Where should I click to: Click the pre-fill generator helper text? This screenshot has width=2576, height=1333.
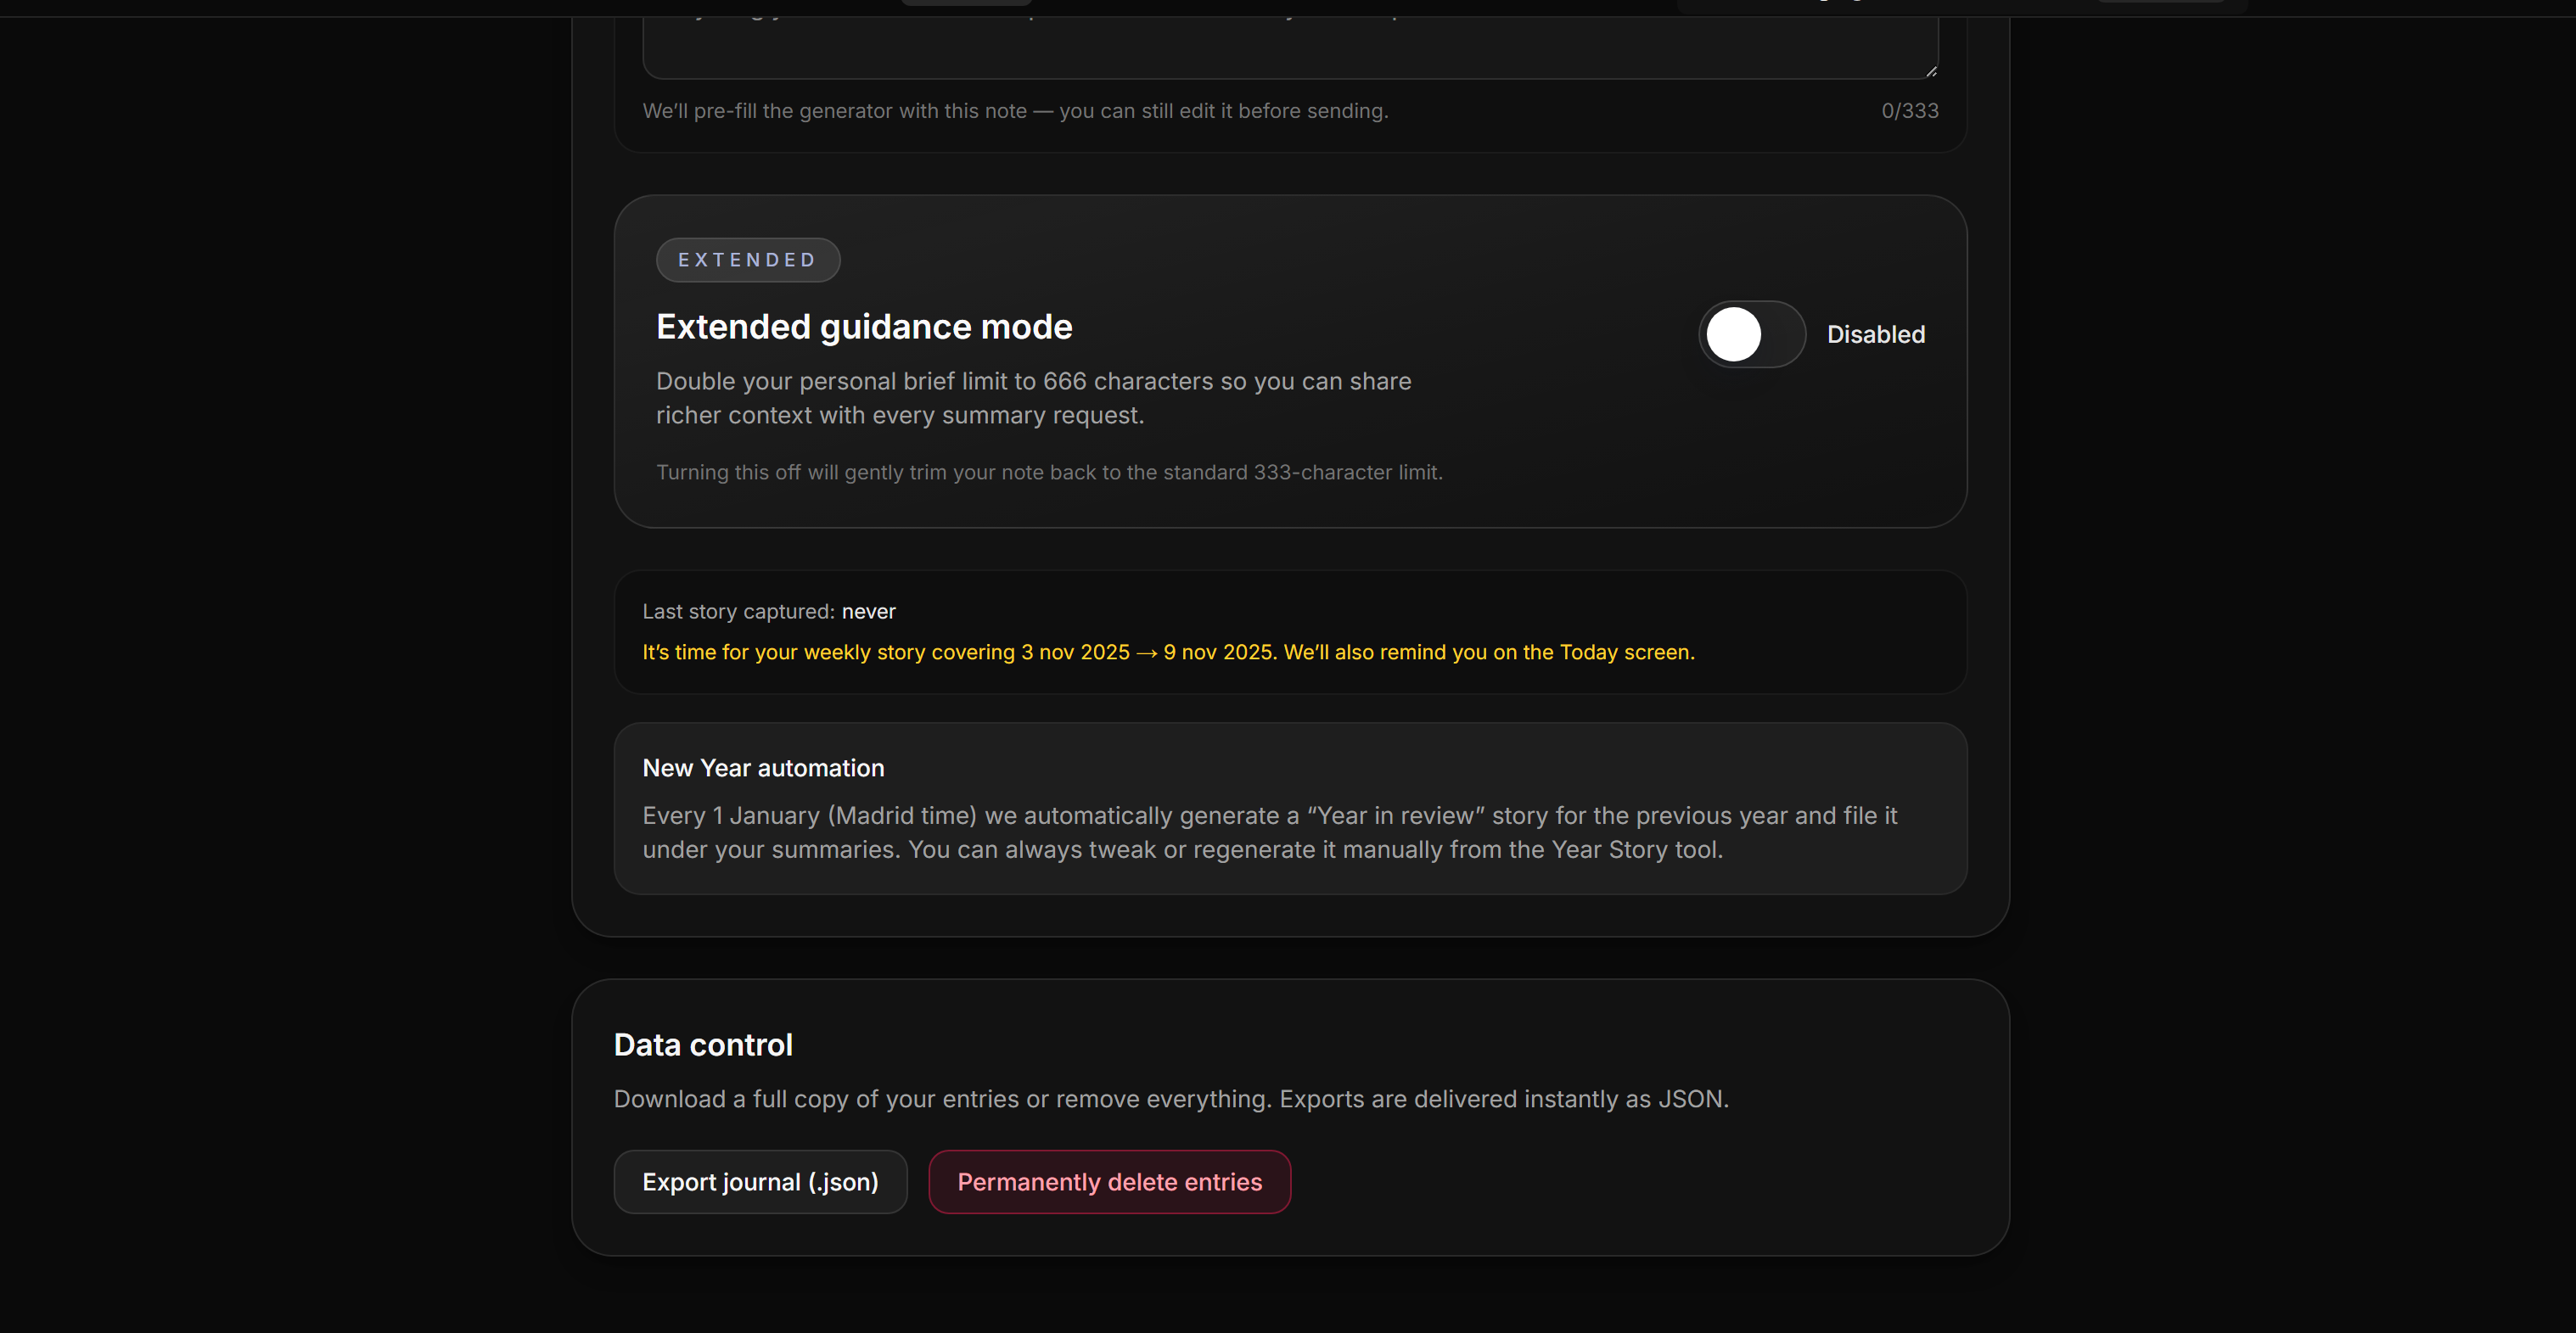tap(1016, 110)
